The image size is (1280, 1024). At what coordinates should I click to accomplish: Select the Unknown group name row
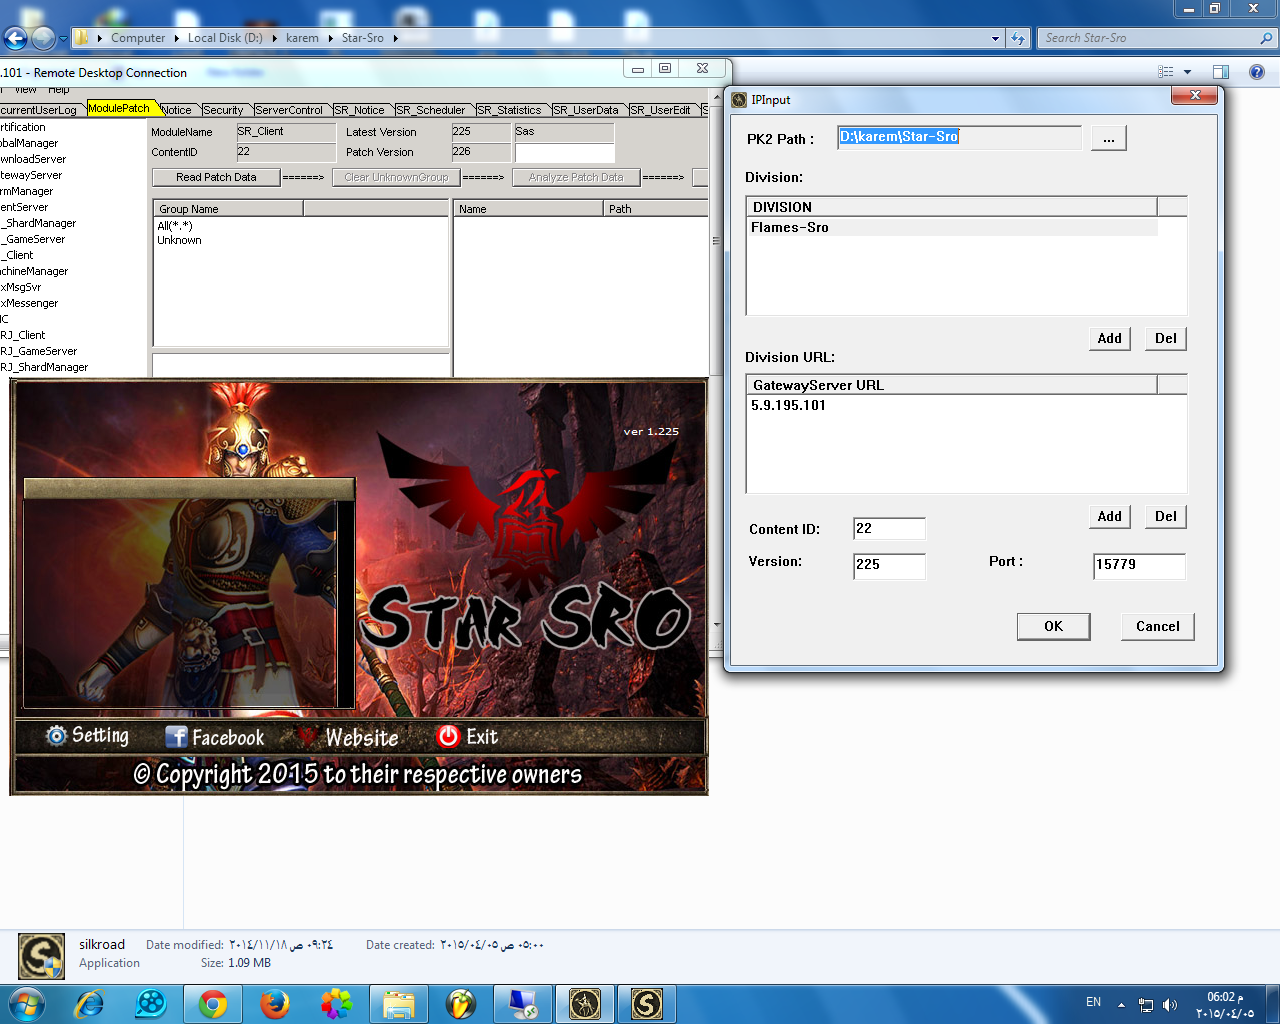point(179,240)
